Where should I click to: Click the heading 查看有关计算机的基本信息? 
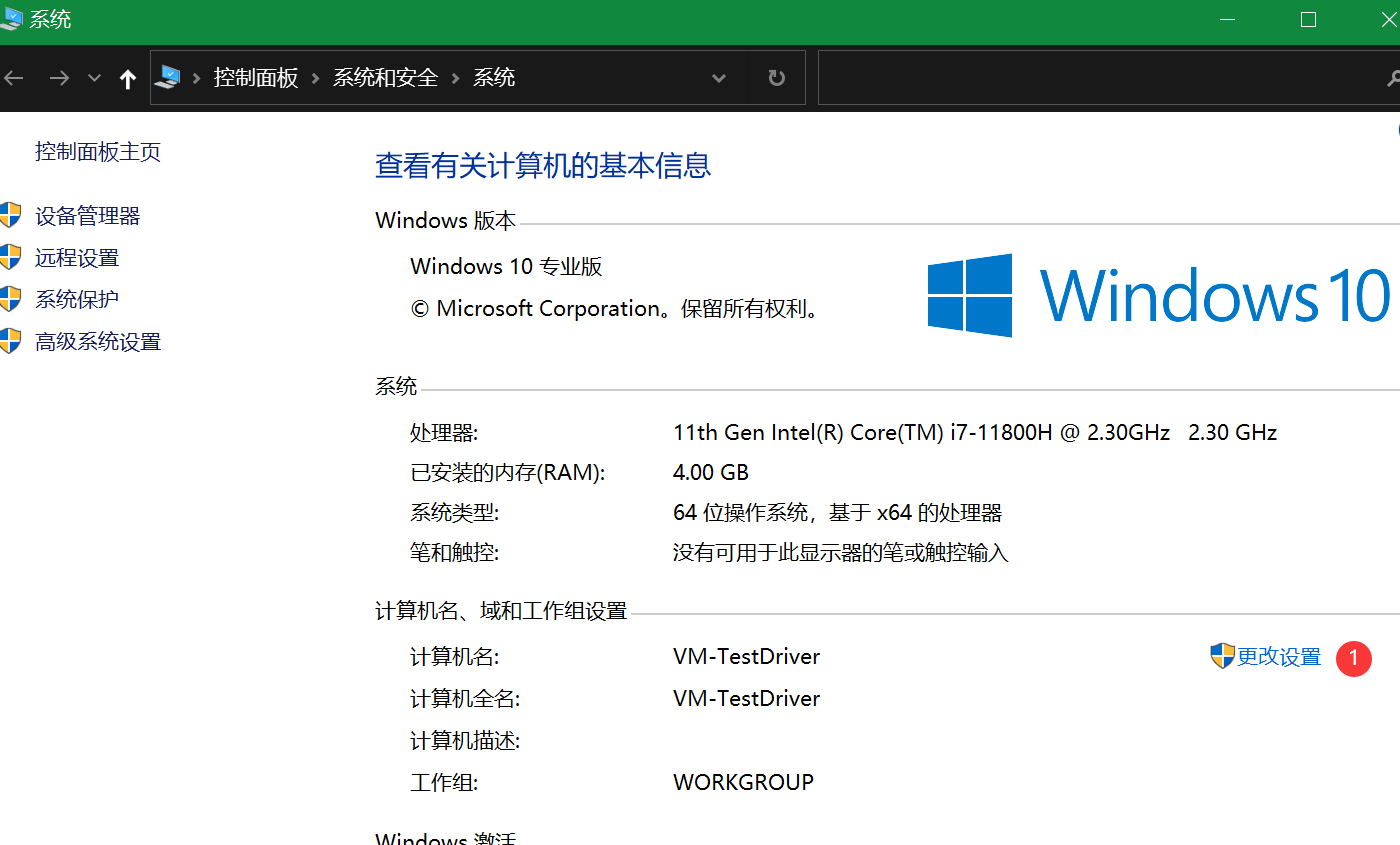pyautogui.click(x=543, y=165)
